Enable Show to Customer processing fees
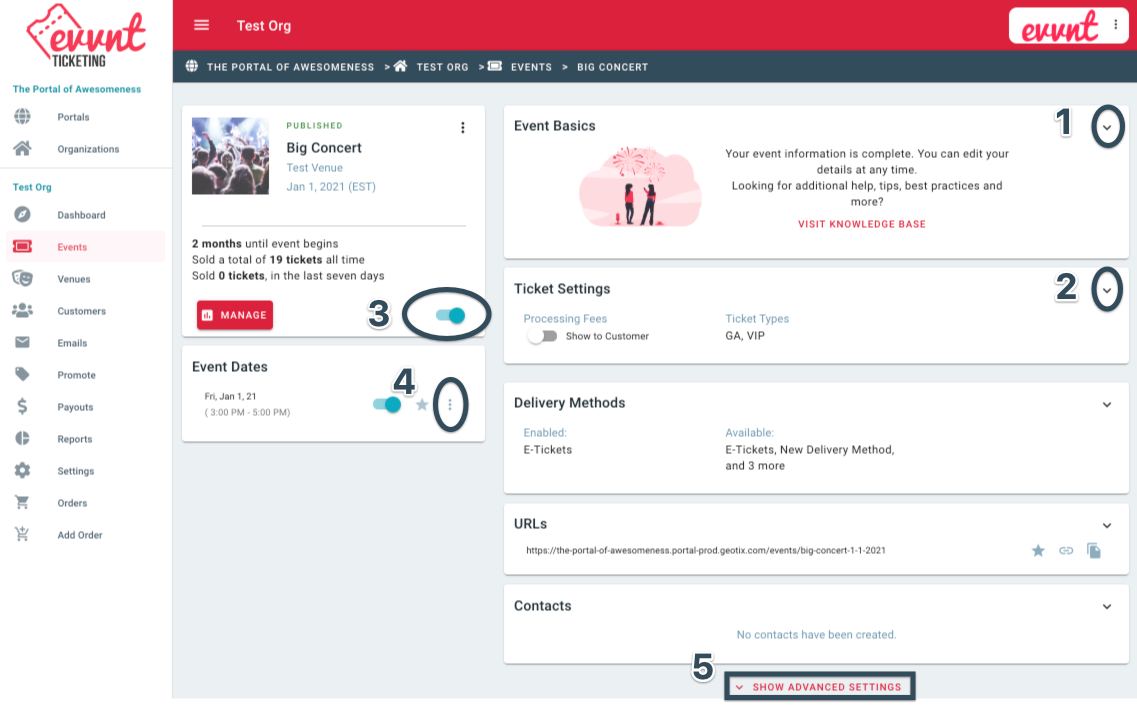Viewport: 1137px width, 712px height. click(542, 336)
